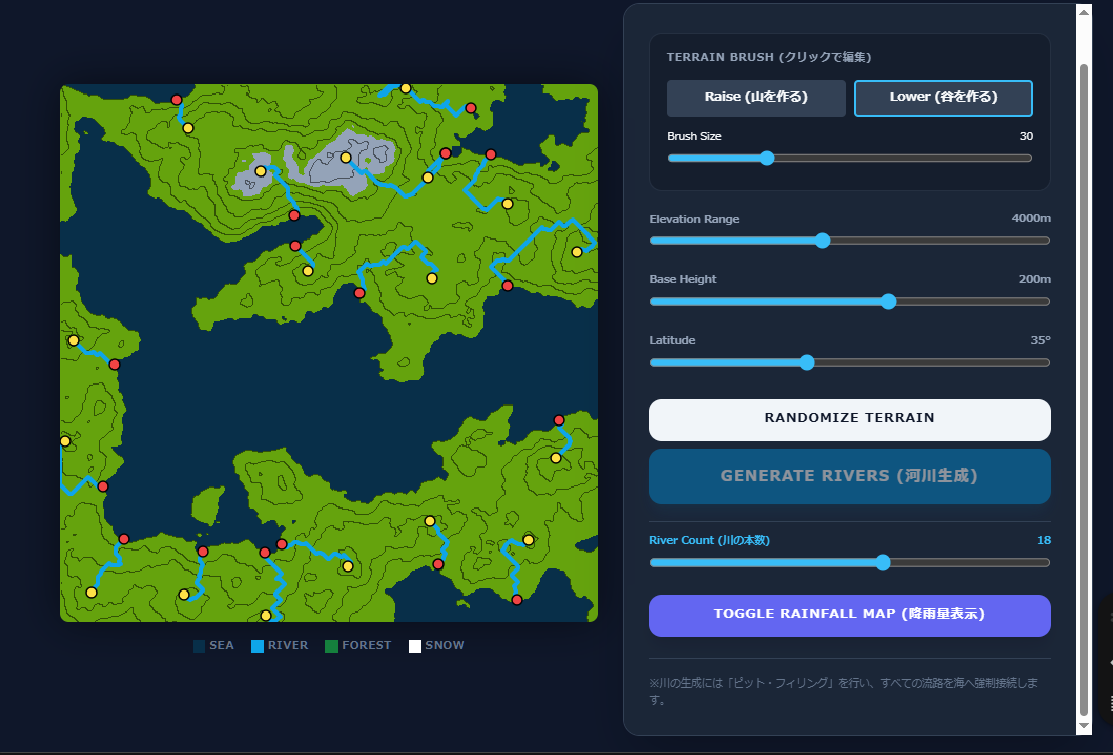Click the Brush Size slider handle
Image resolution: width=1113 pixels, height=755 pixels.
[x=767, y=158]
